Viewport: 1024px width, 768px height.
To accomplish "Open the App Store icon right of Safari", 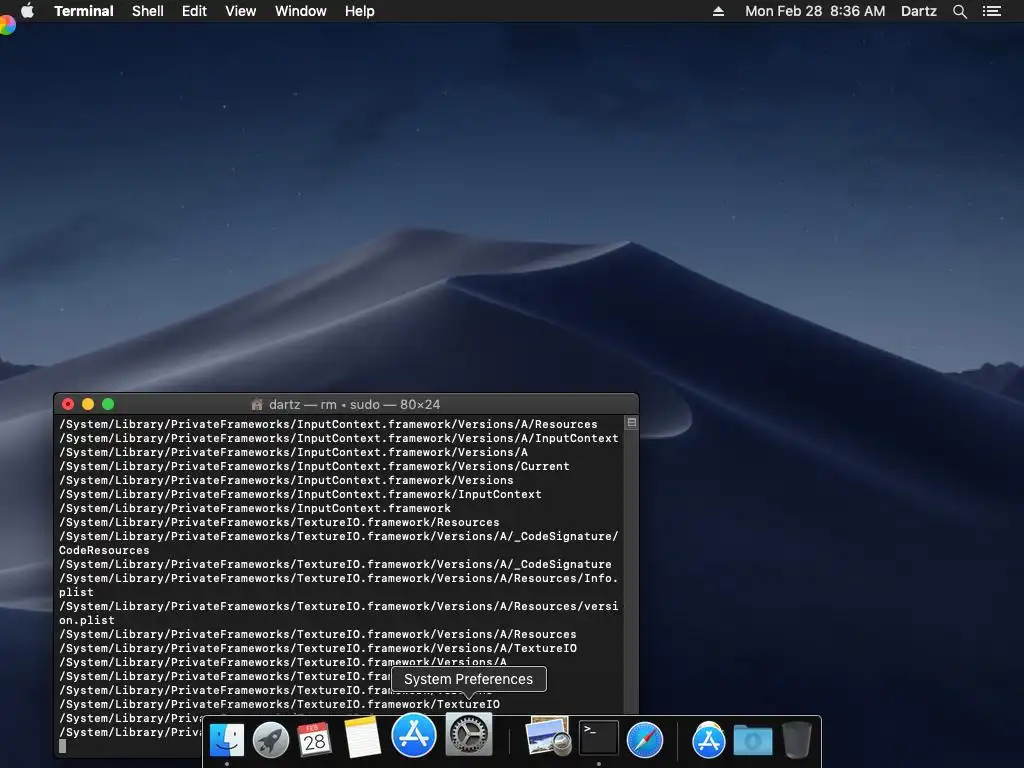I will [709, 740].
